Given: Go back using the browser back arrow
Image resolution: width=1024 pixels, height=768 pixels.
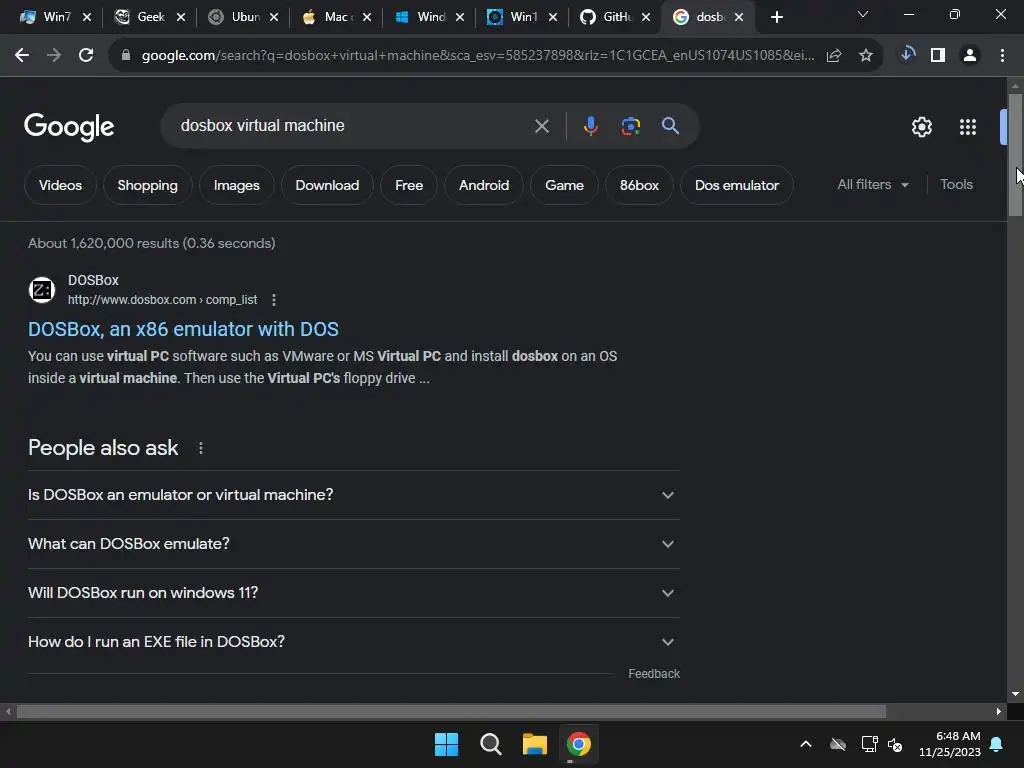Looking at the screenshot, I should point(22,56).
